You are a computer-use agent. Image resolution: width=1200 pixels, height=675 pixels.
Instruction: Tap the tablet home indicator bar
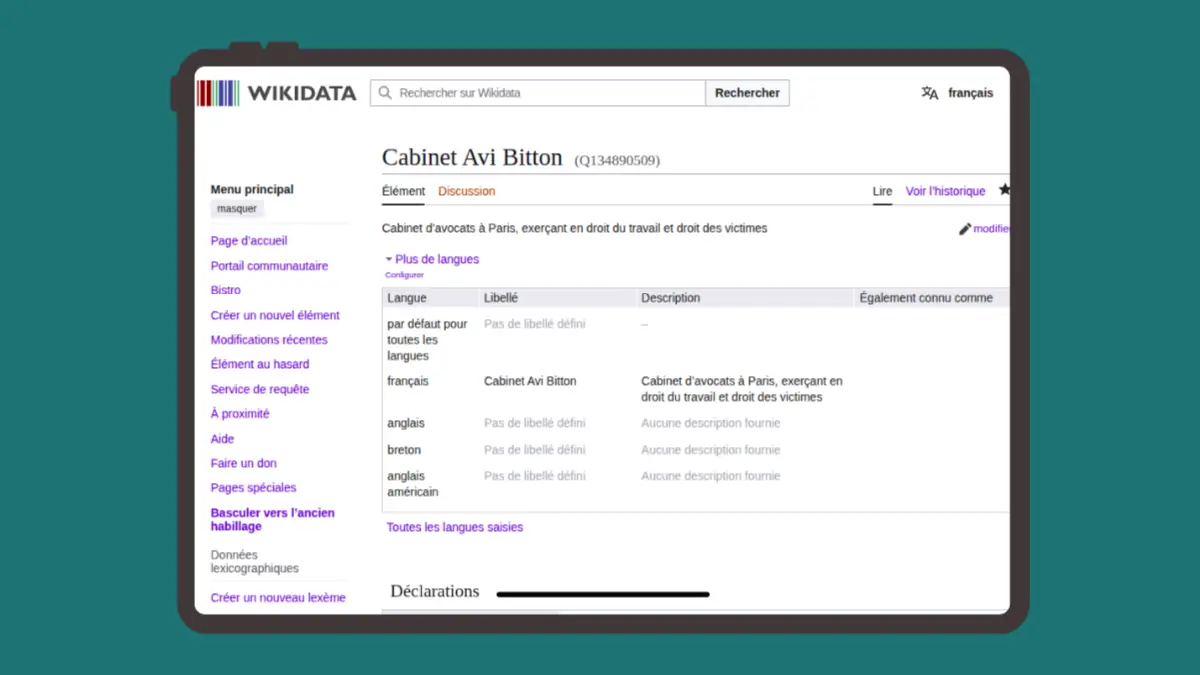(x=603, y=594)
